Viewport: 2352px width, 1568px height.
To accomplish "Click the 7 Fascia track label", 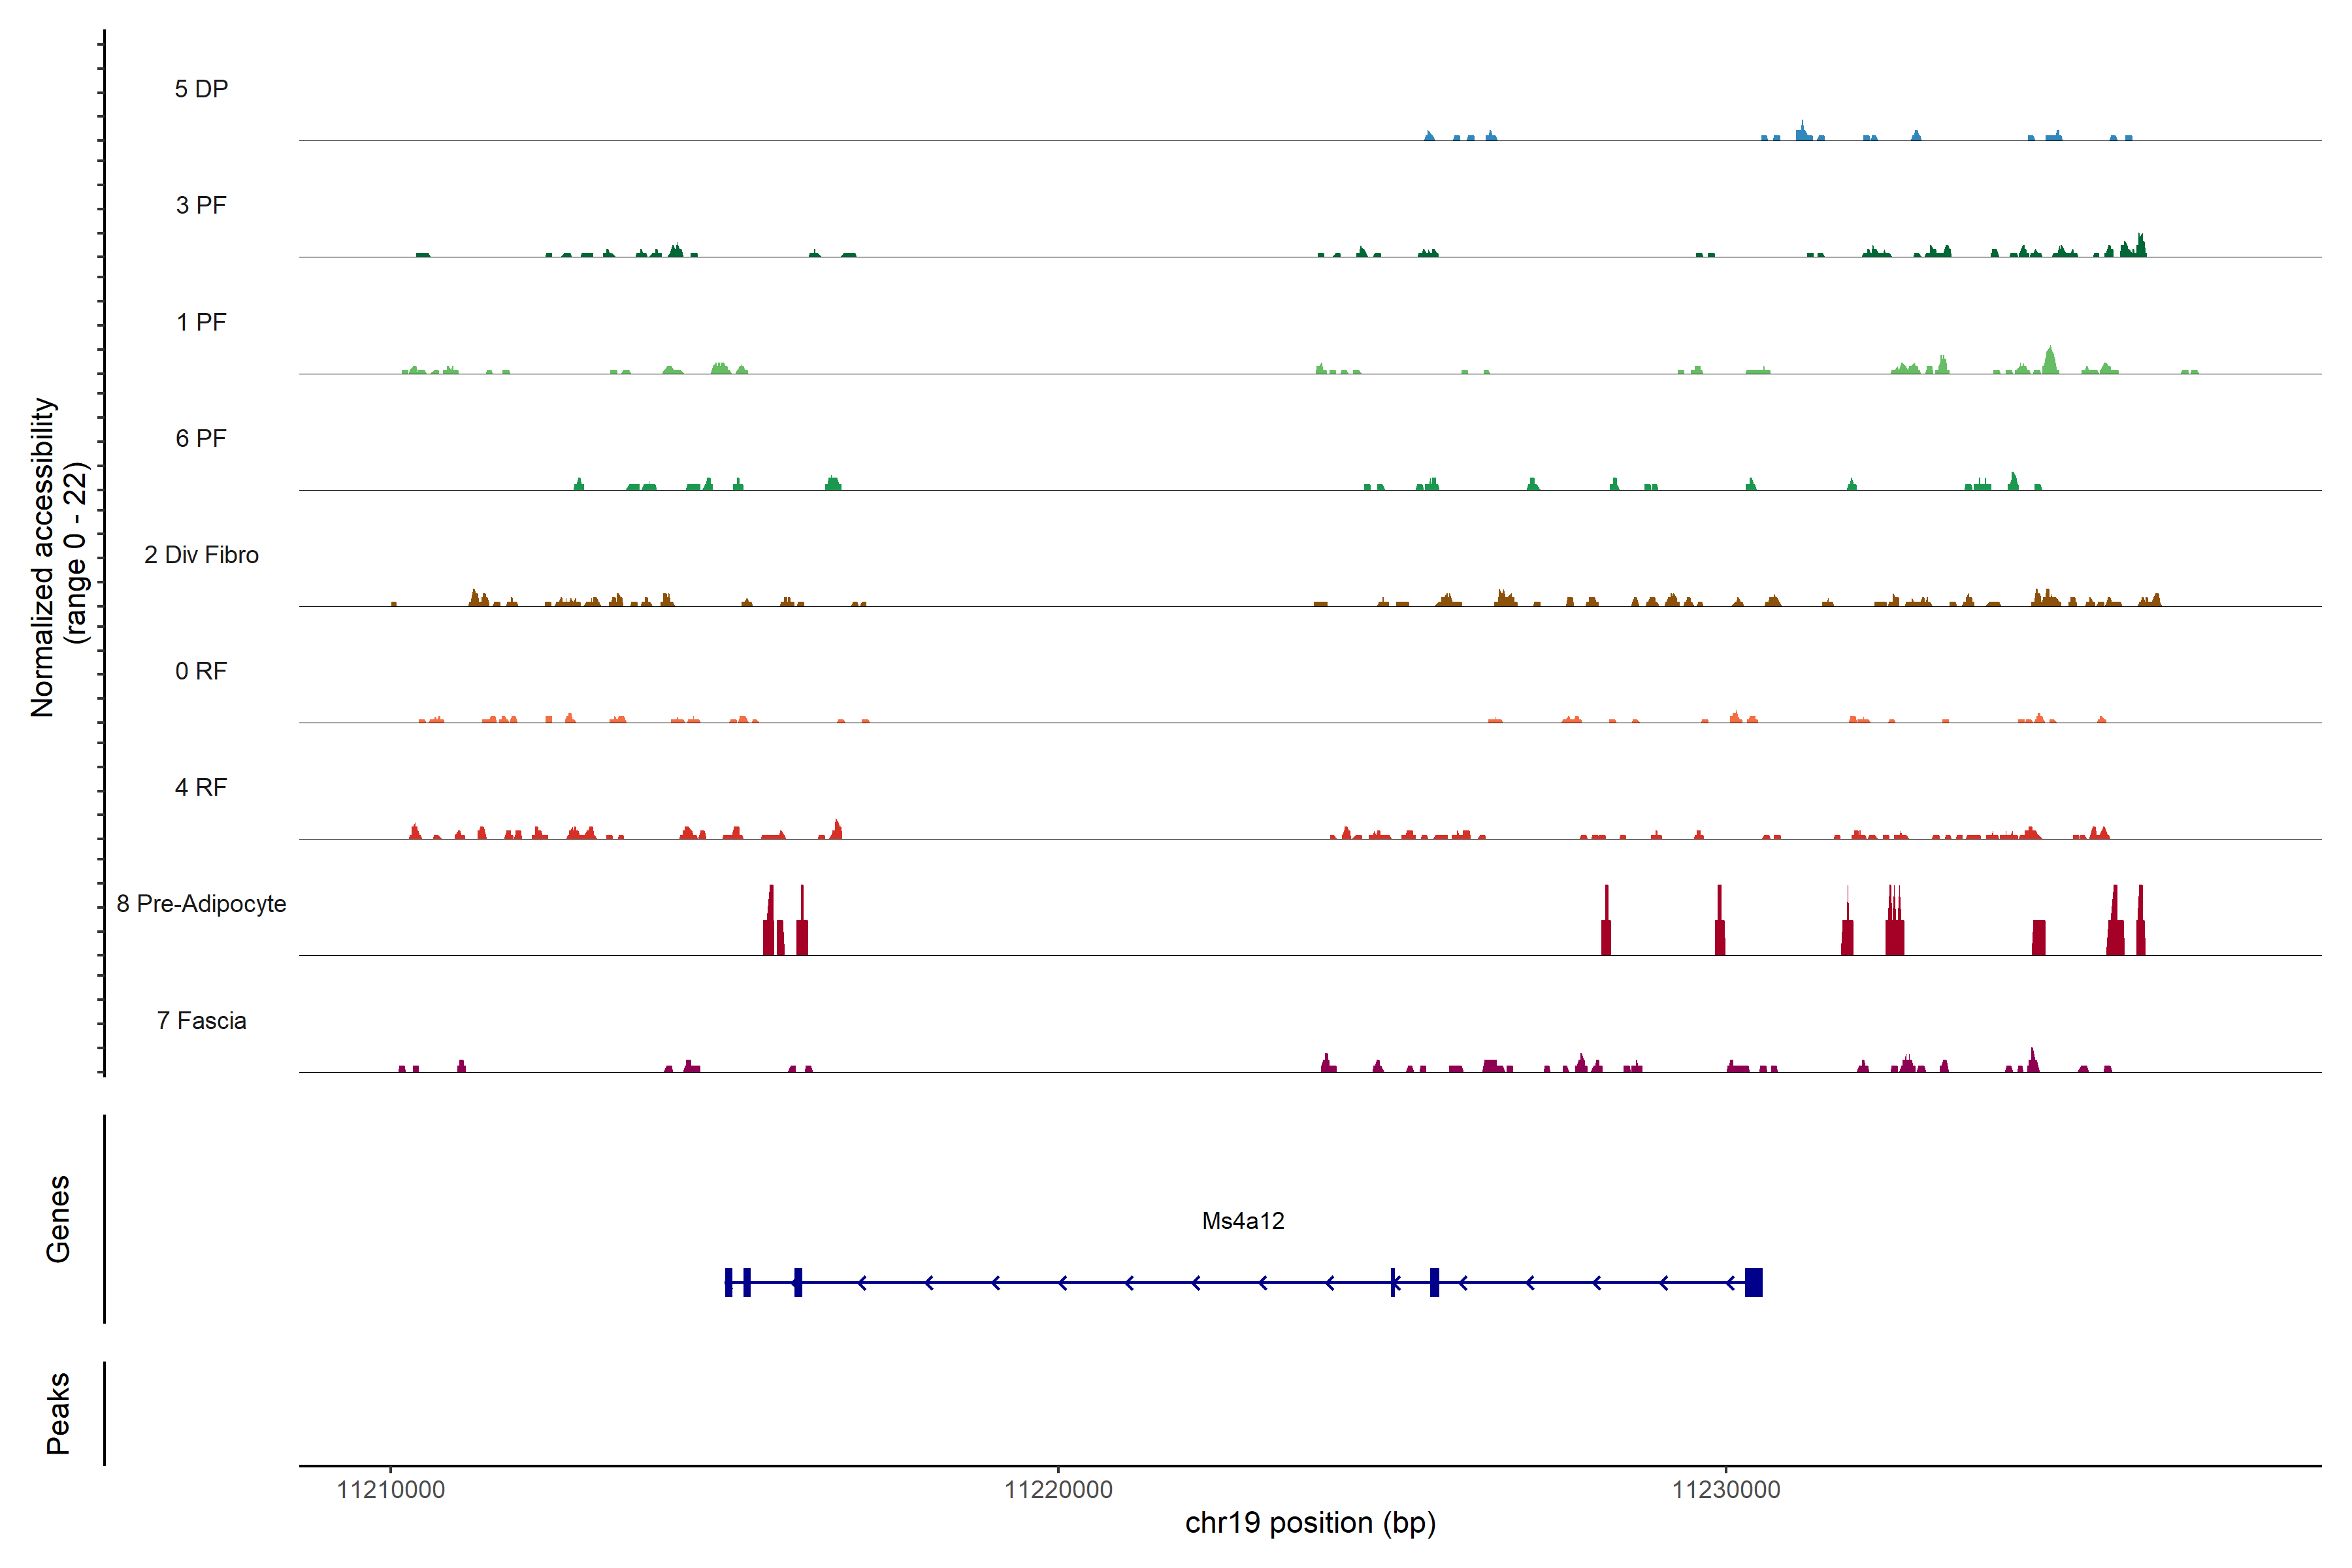I will pos(201,1020).
